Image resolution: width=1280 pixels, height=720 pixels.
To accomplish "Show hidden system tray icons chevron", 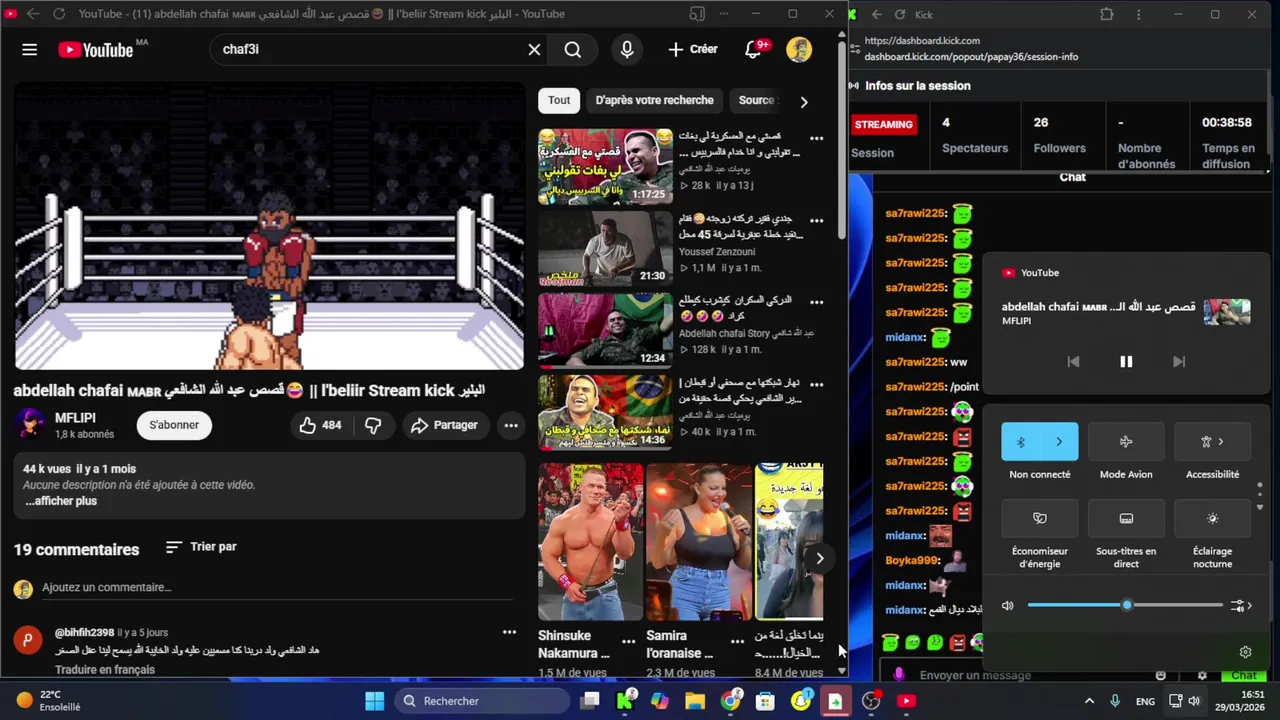I will [1089, 701].
